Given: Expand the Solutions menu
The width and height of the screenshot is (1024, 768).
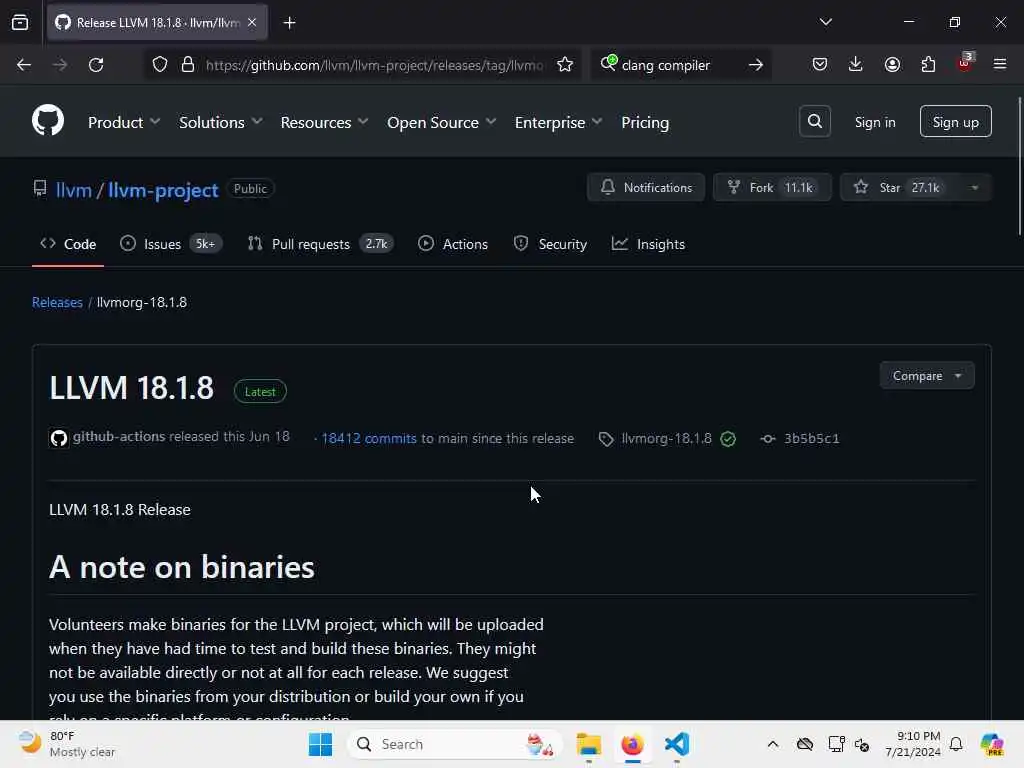Looking at the screenshot, I should pyautogui.click(x=220, y=122).
